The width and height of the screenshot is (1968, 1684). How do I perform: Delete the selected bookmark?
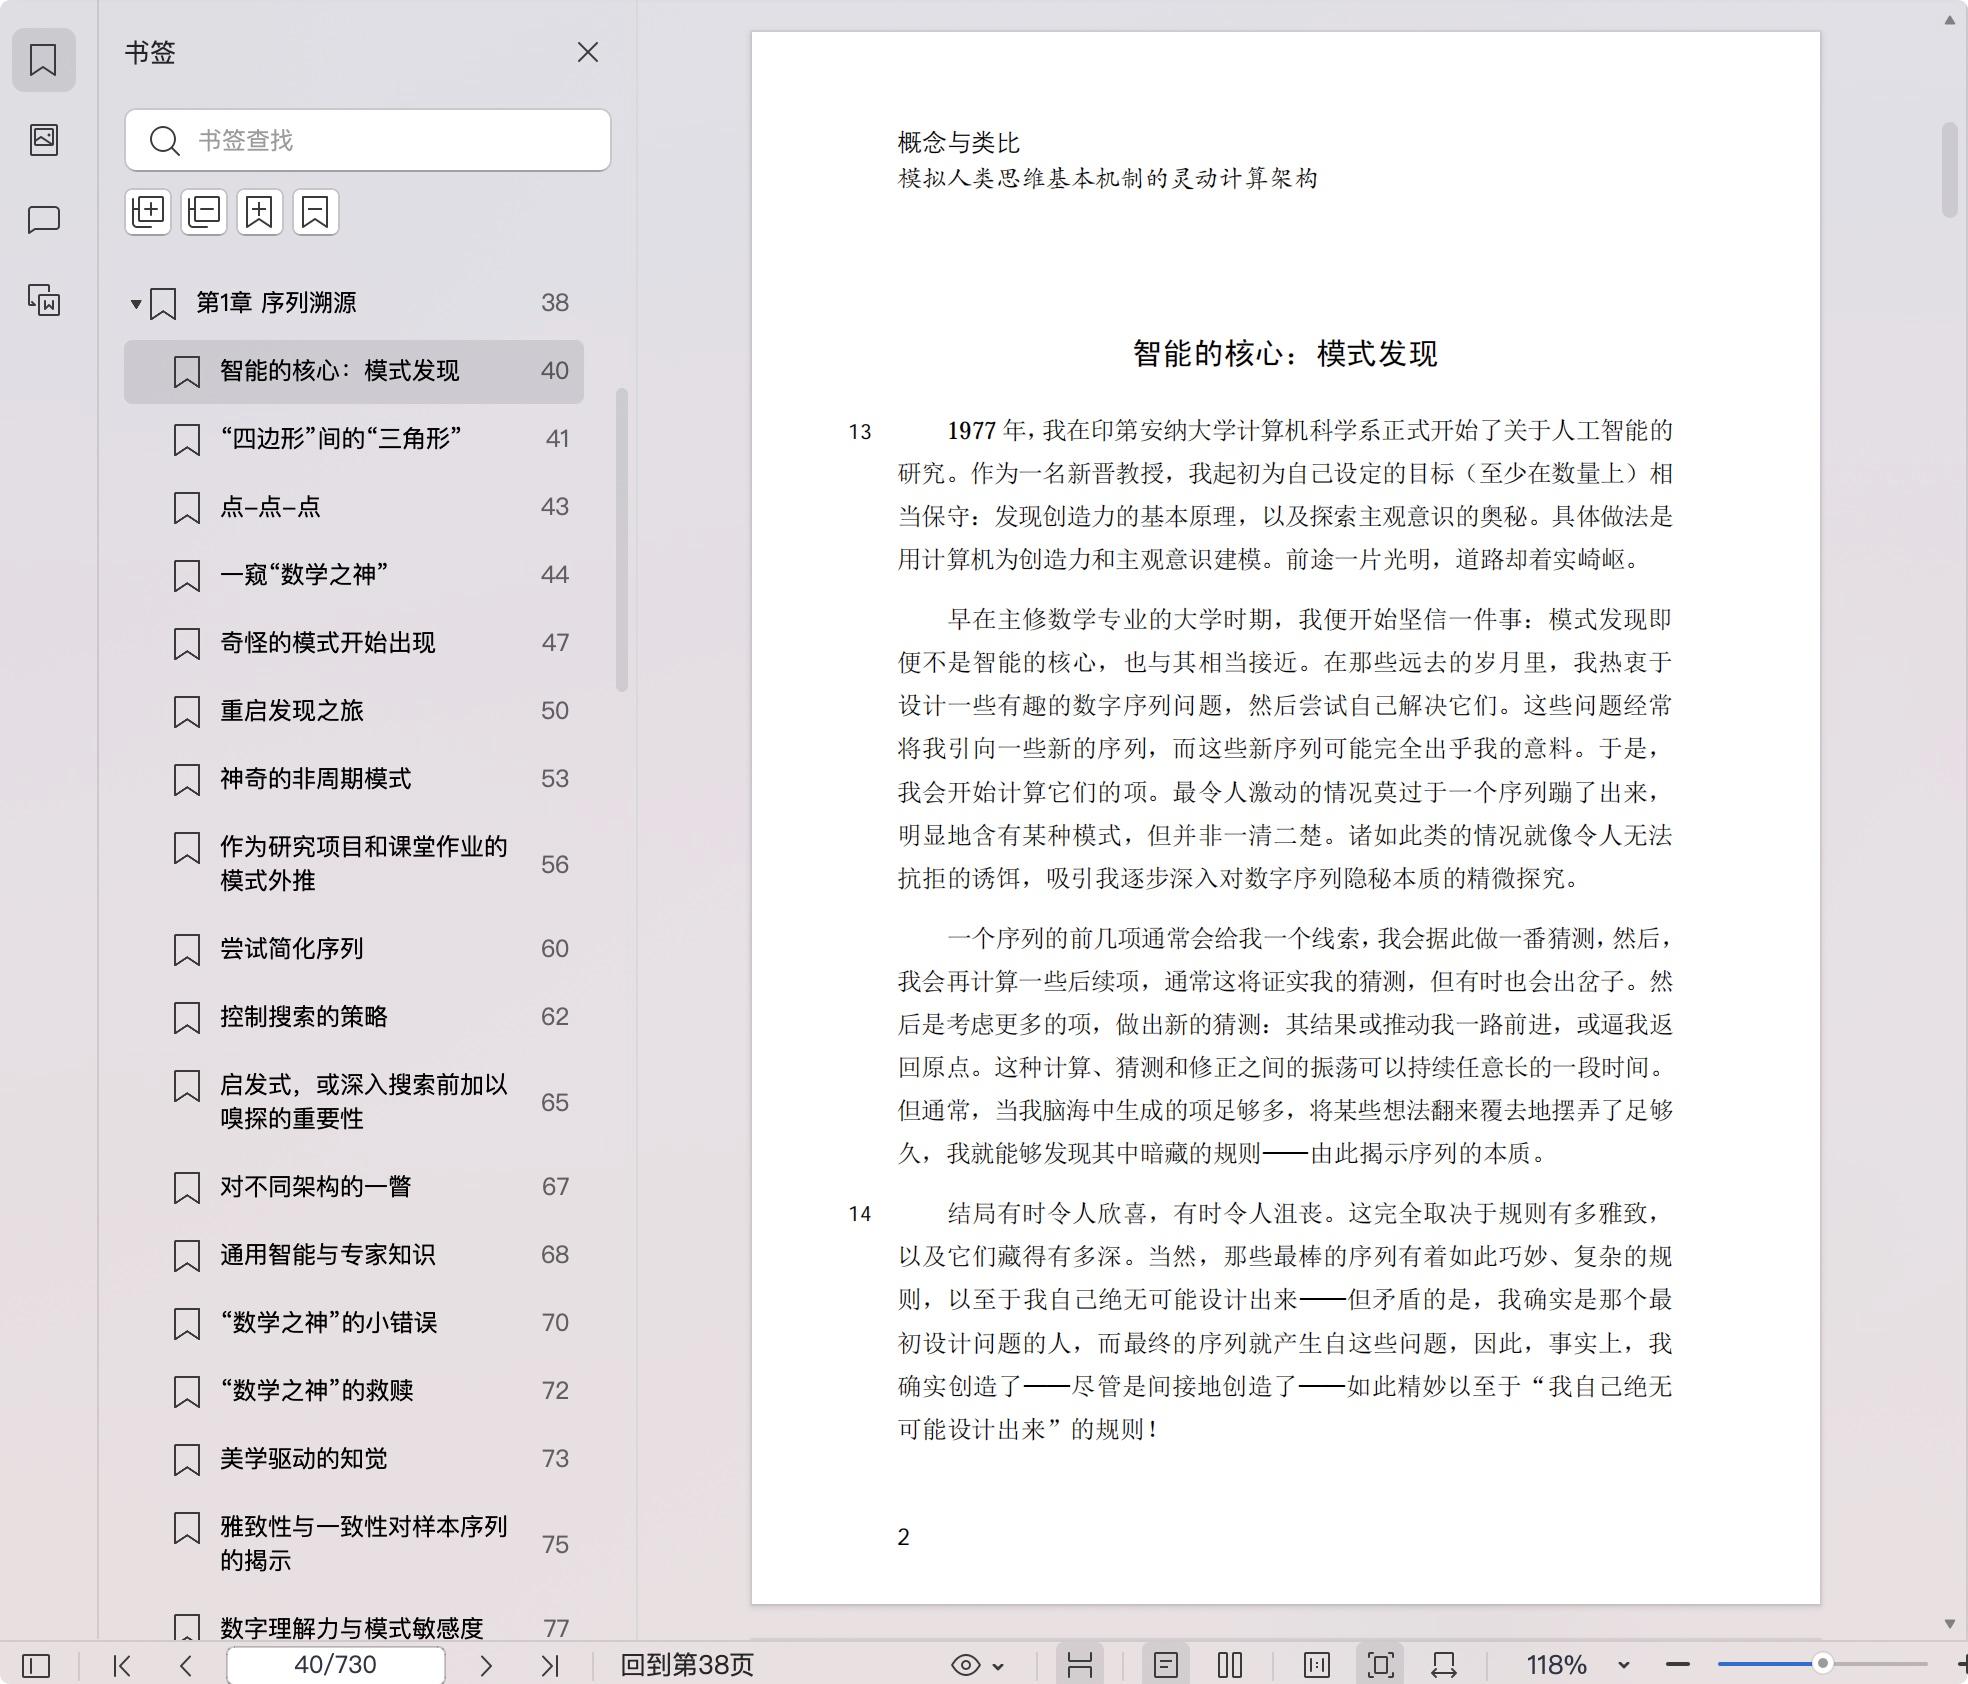tap(316, 212)
